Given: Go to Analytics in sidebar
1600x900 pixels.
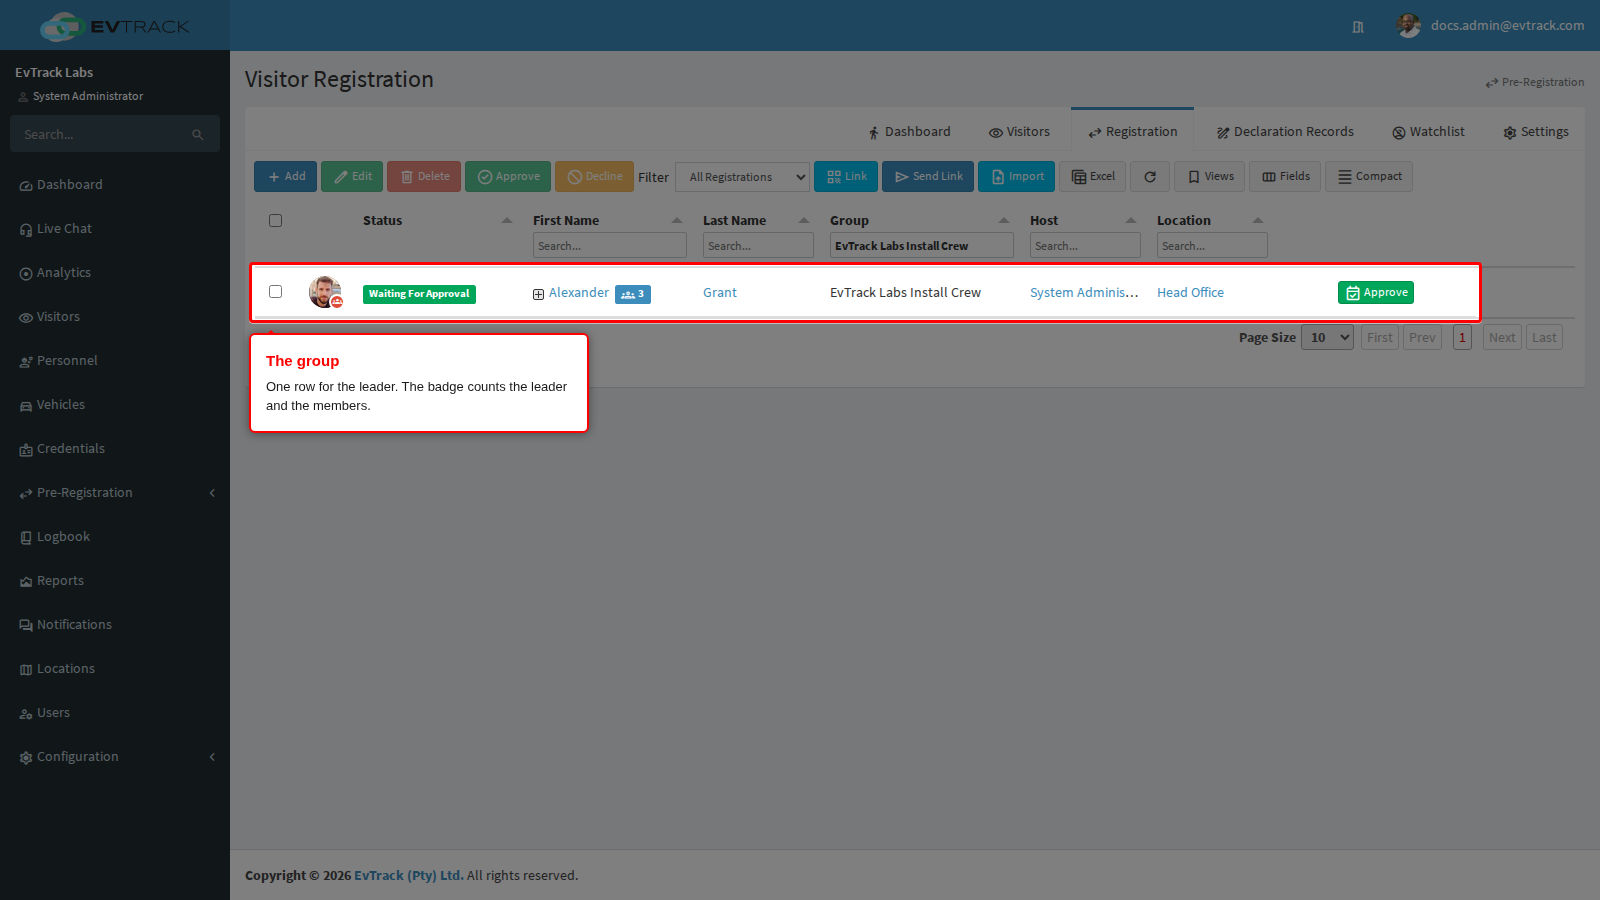Looking at the screenshot, I should pos(64,273).
